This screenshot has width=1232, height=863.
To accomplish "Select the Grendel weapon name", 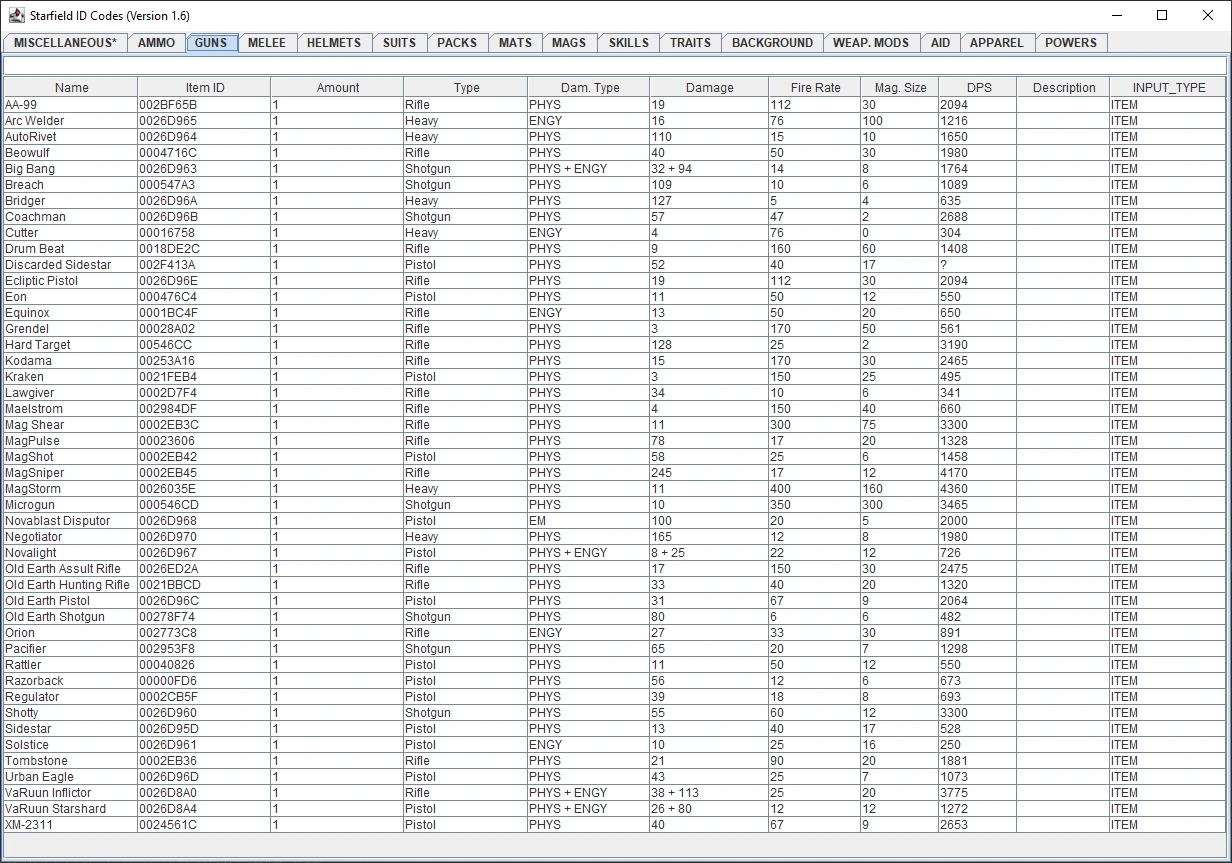I will [27, 329].
